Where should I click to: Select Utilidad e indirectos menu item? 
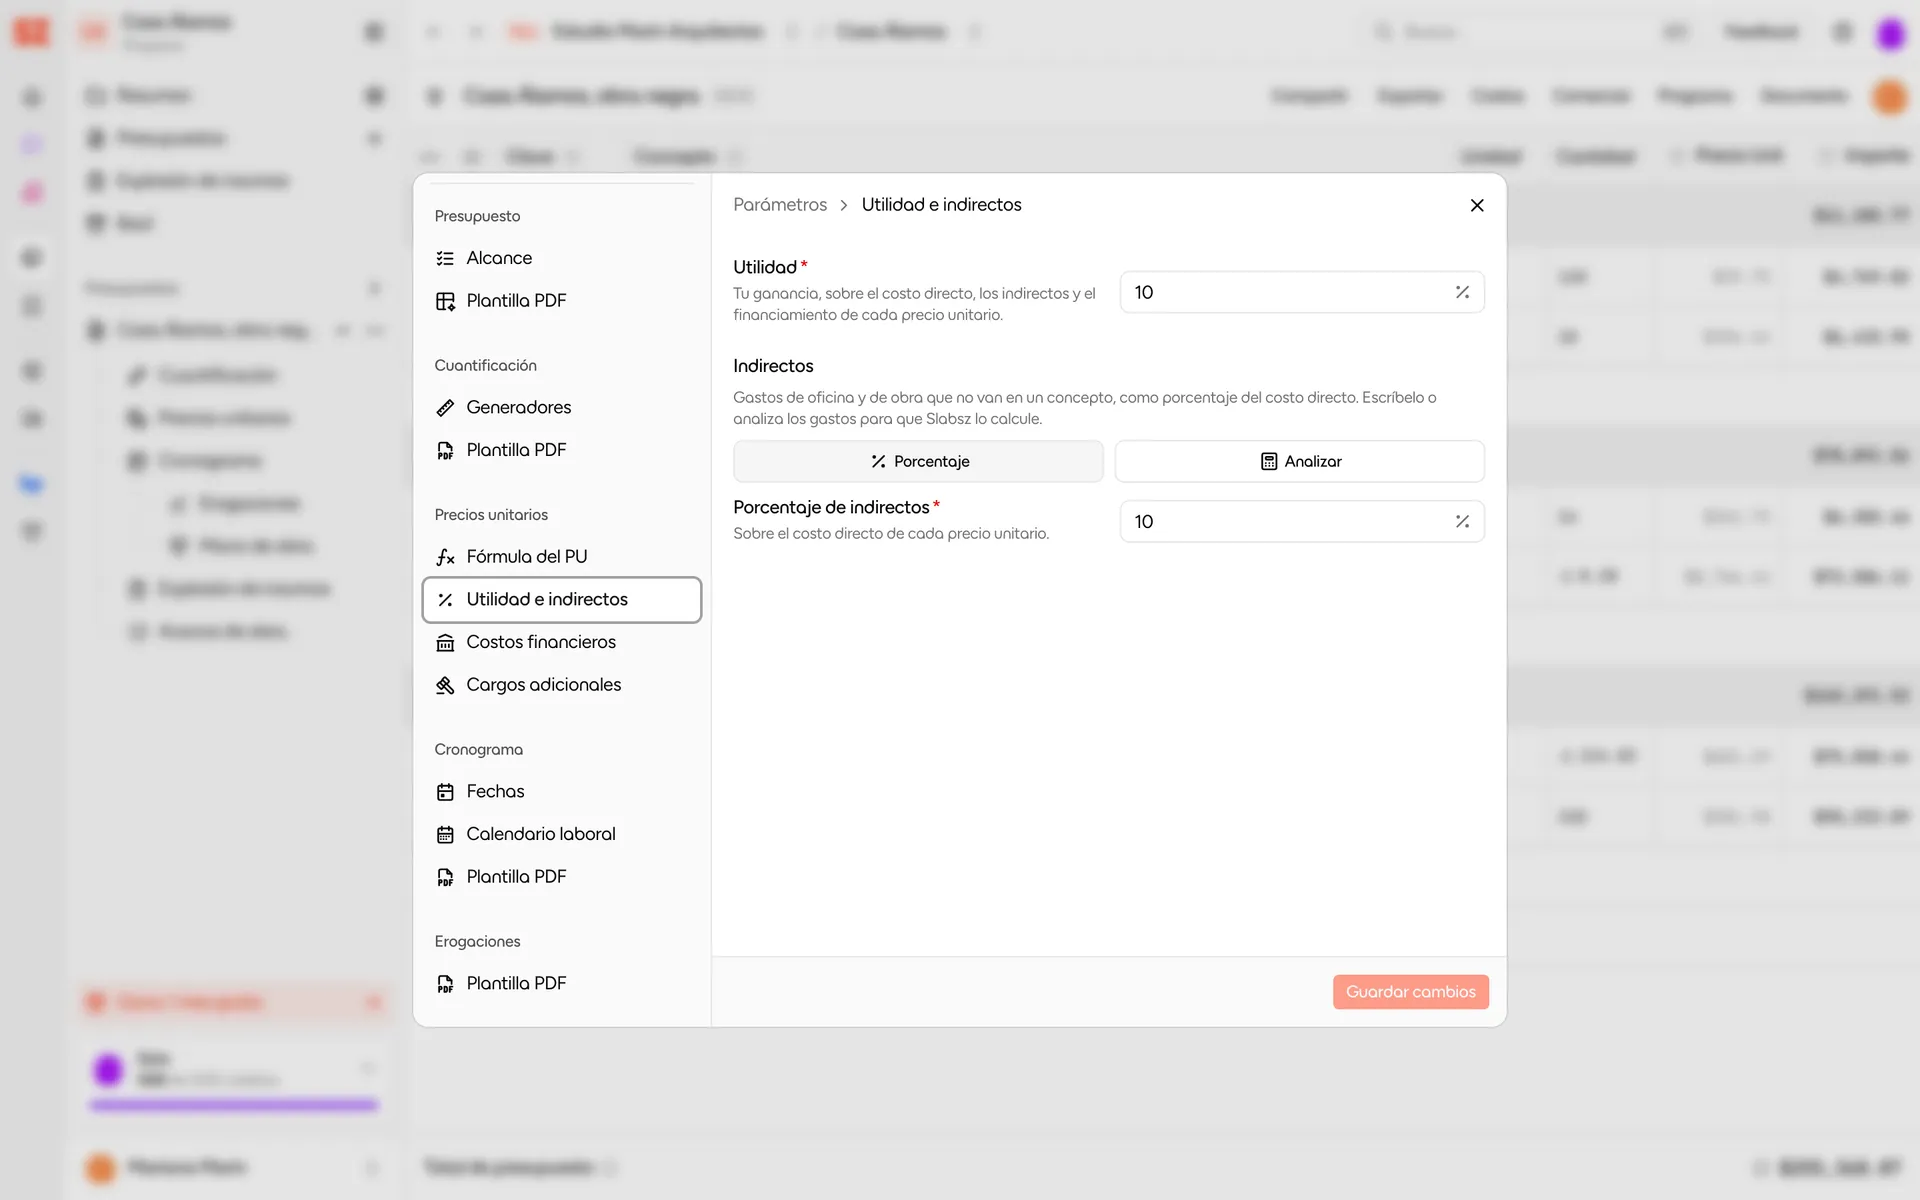tap(561, 599)
